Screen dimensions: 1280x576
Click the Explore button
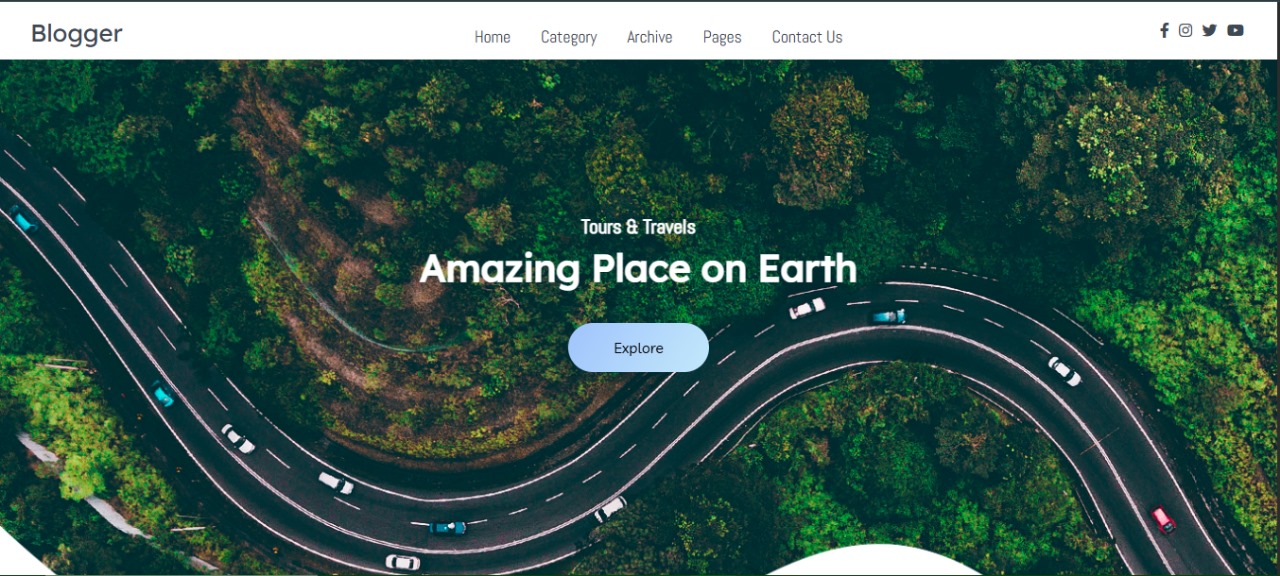638,348
